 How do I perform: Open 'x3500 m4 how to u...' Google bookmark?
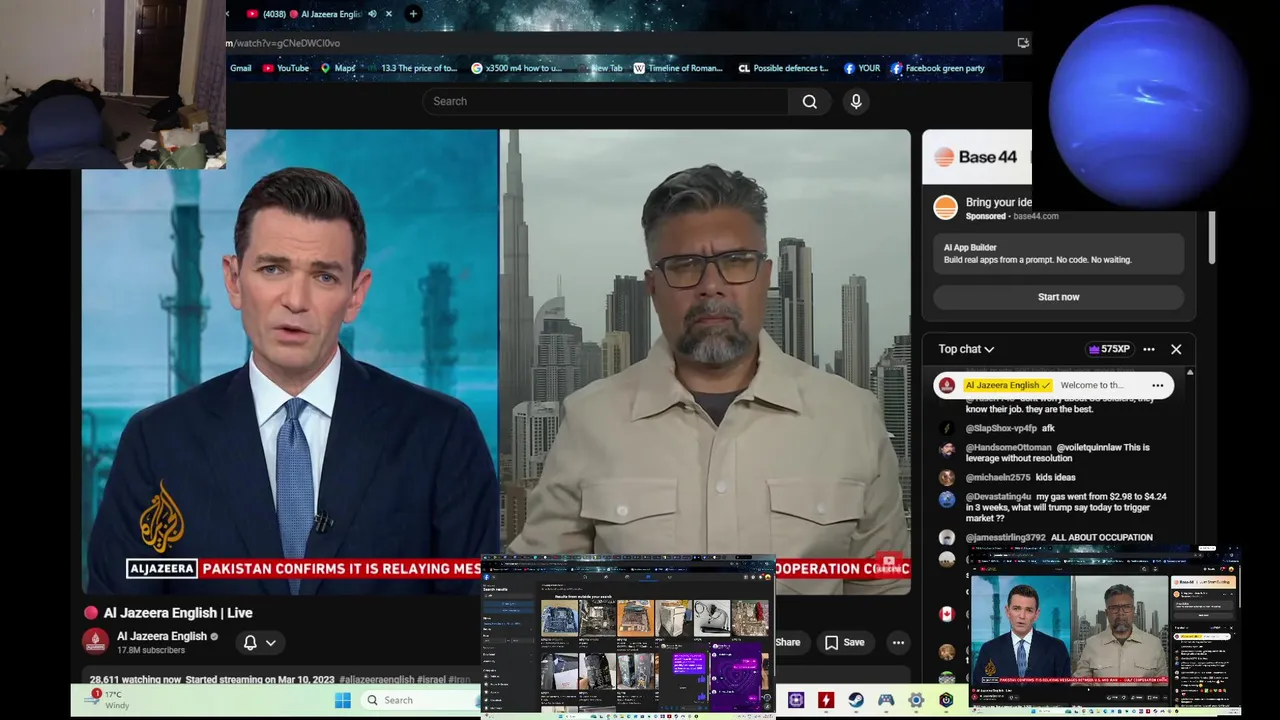(x=517, y=68)
